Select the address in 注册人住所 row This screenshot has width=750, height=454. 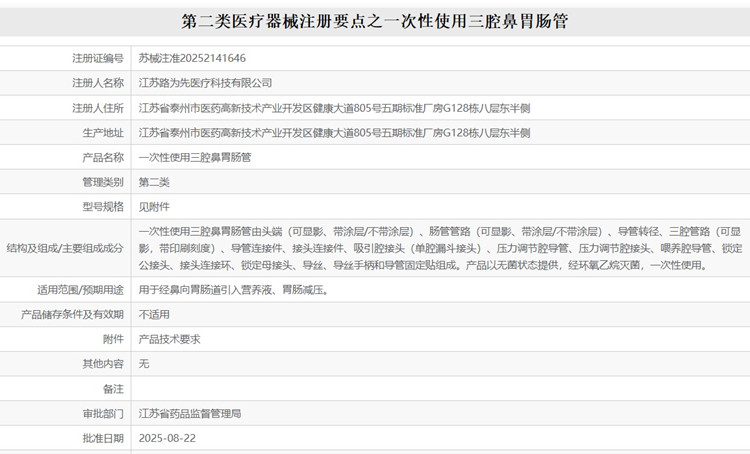[x=335, y=108]
